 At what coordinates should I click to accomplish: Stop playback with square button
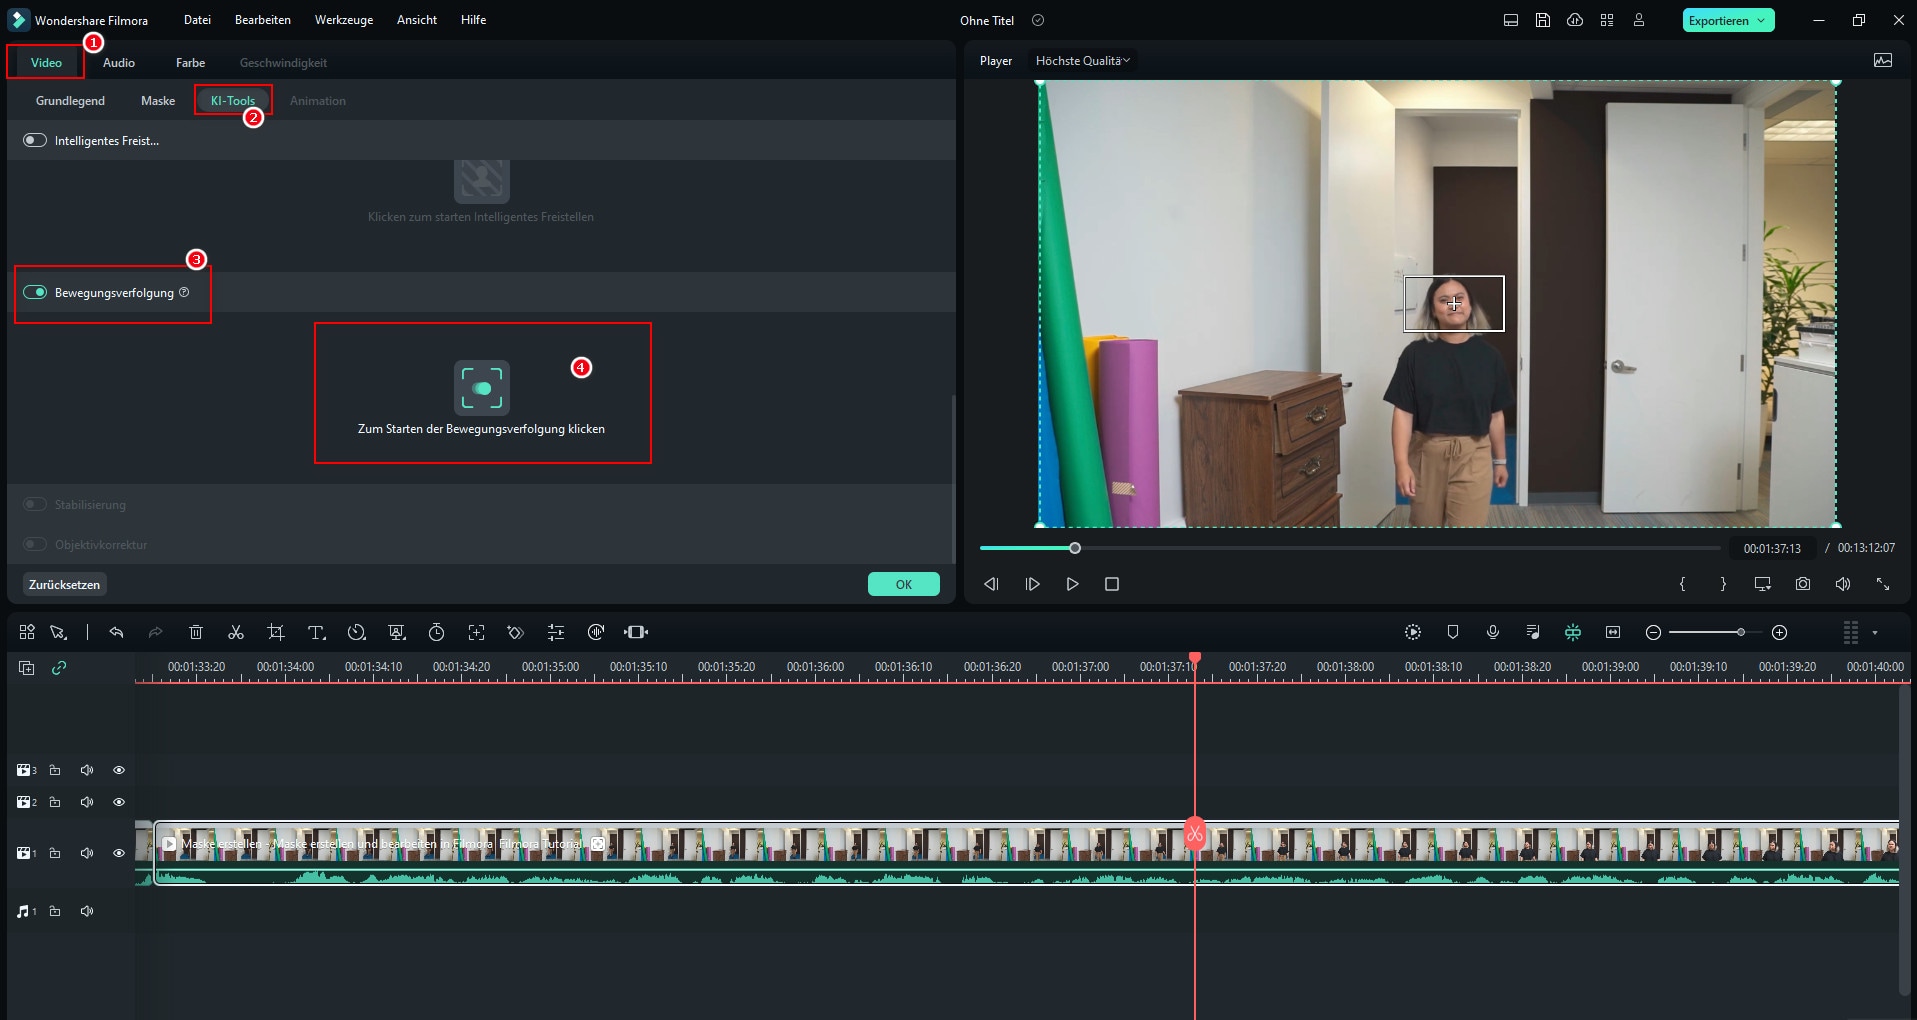1112,584
